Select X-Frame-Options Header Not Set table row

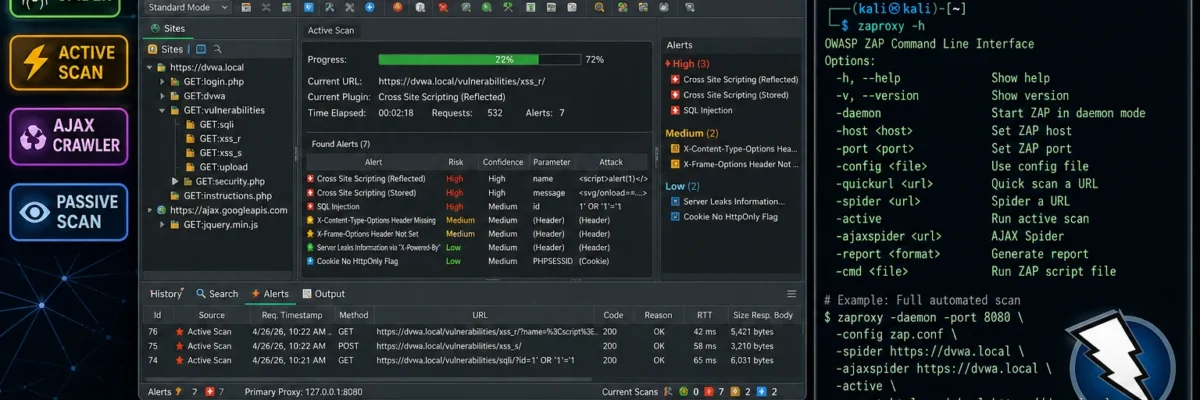[478, 233]
